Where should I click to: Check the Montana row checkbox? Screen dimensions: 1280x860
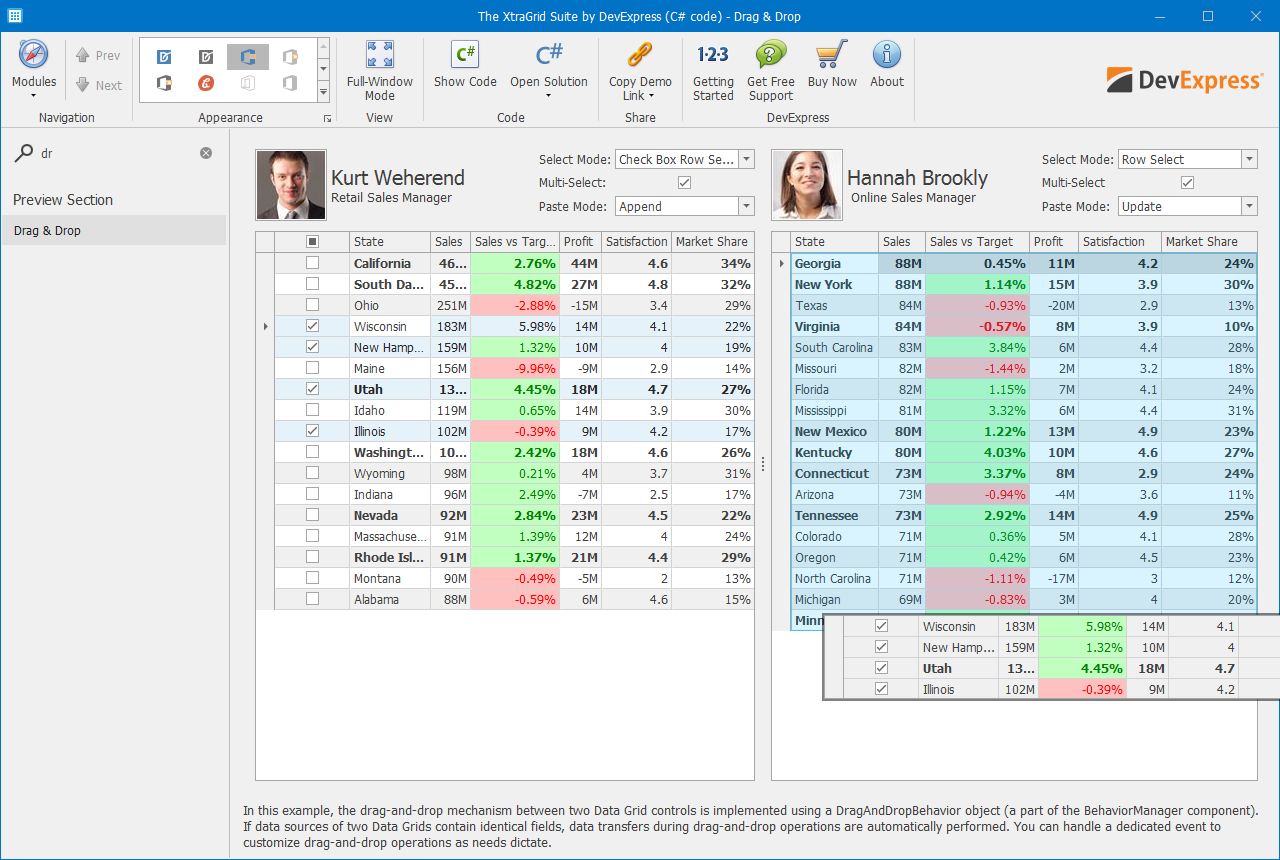(313, 578)
